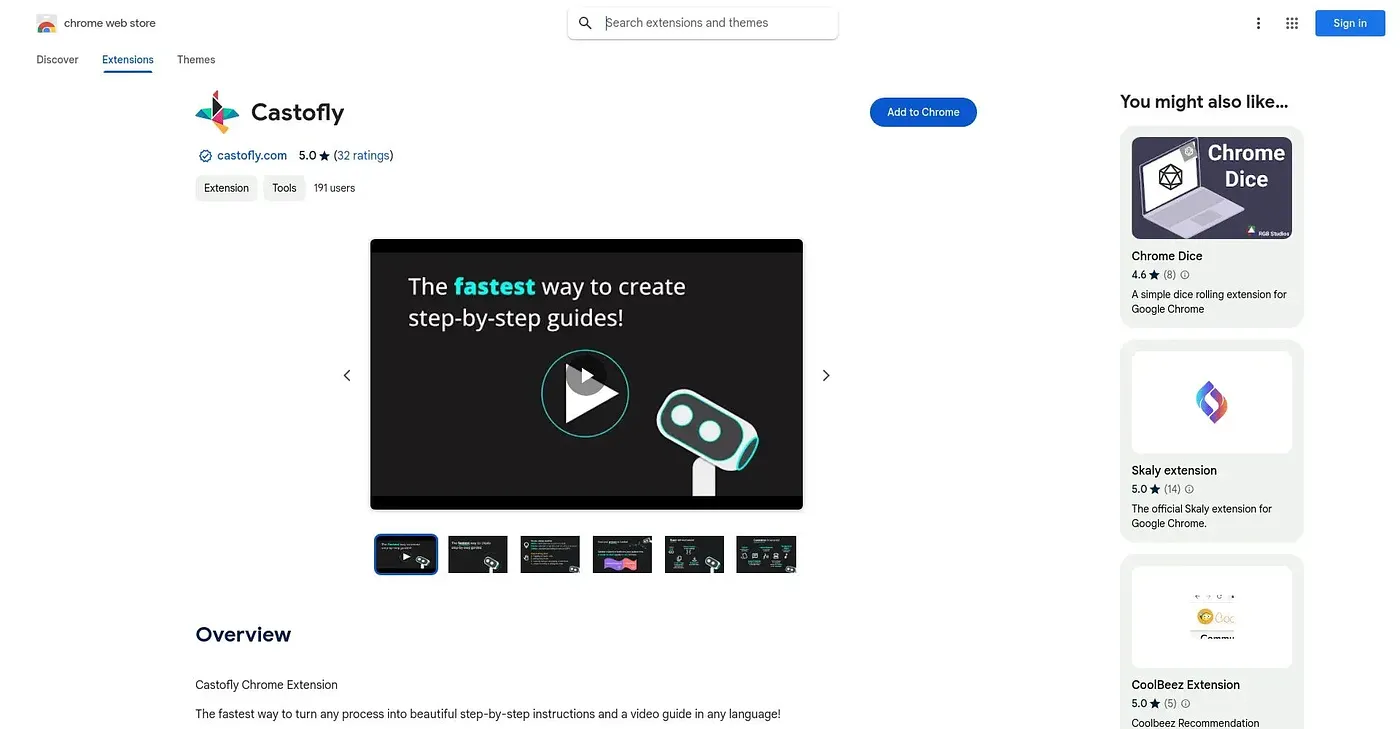Open the castofly.com publisher link
1400x729 pixels.
click(252, 156)
